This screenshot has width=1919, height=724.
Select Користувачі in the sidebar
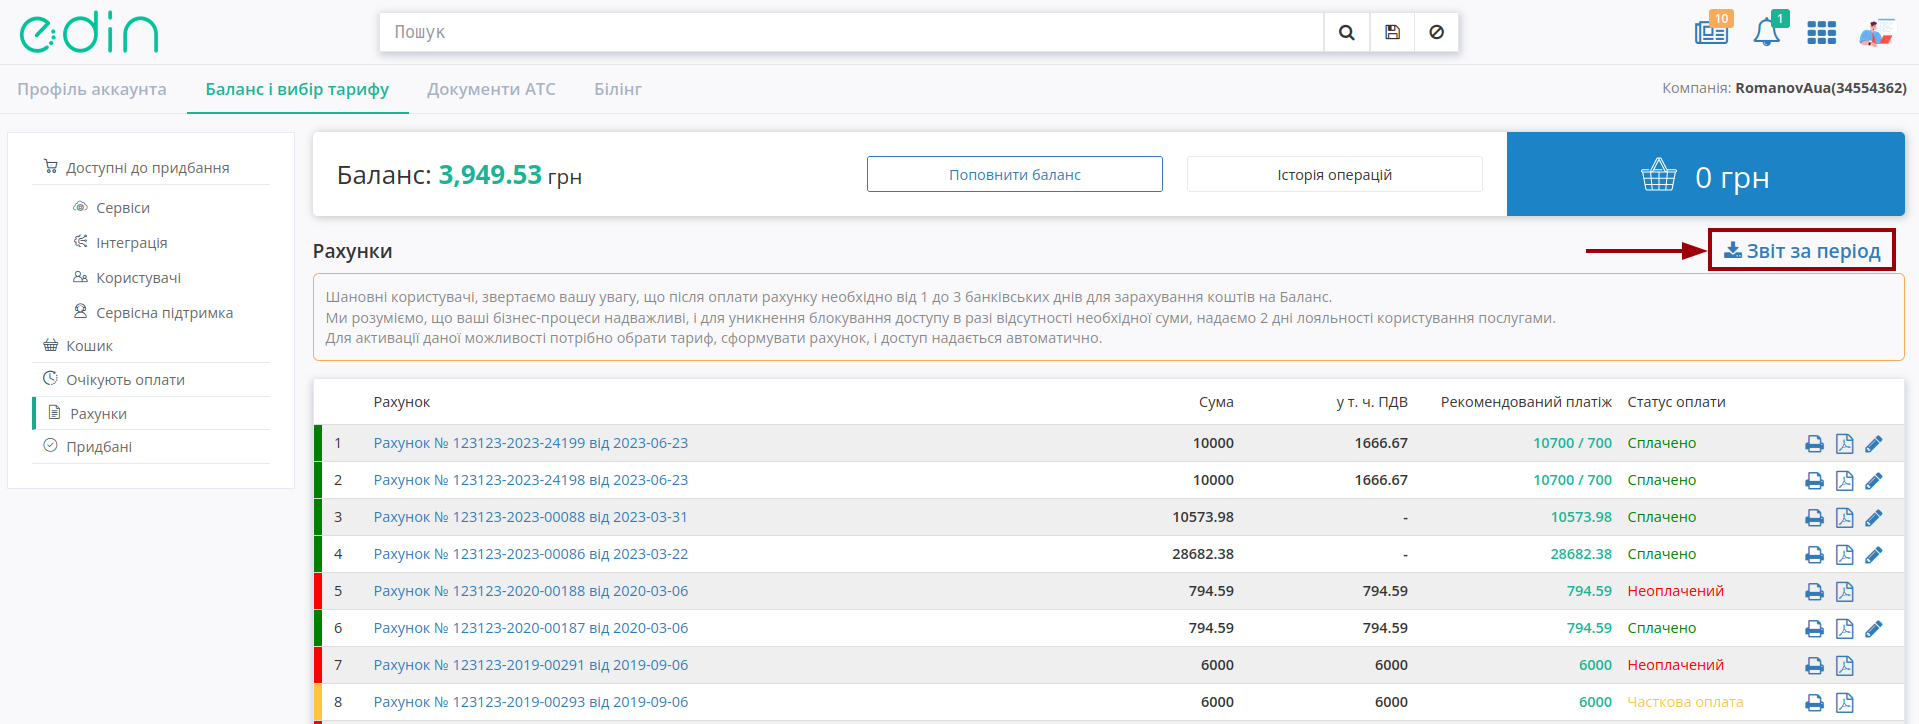138,278
